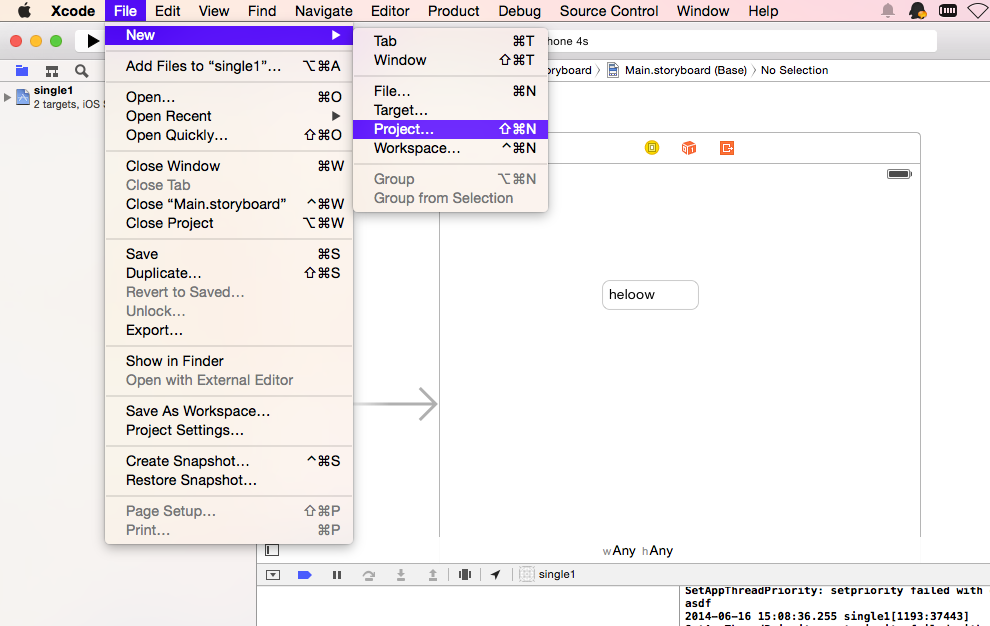990x626 pixels.
Task: Click the single1 process in debug bar
Action: pos(547,574)
